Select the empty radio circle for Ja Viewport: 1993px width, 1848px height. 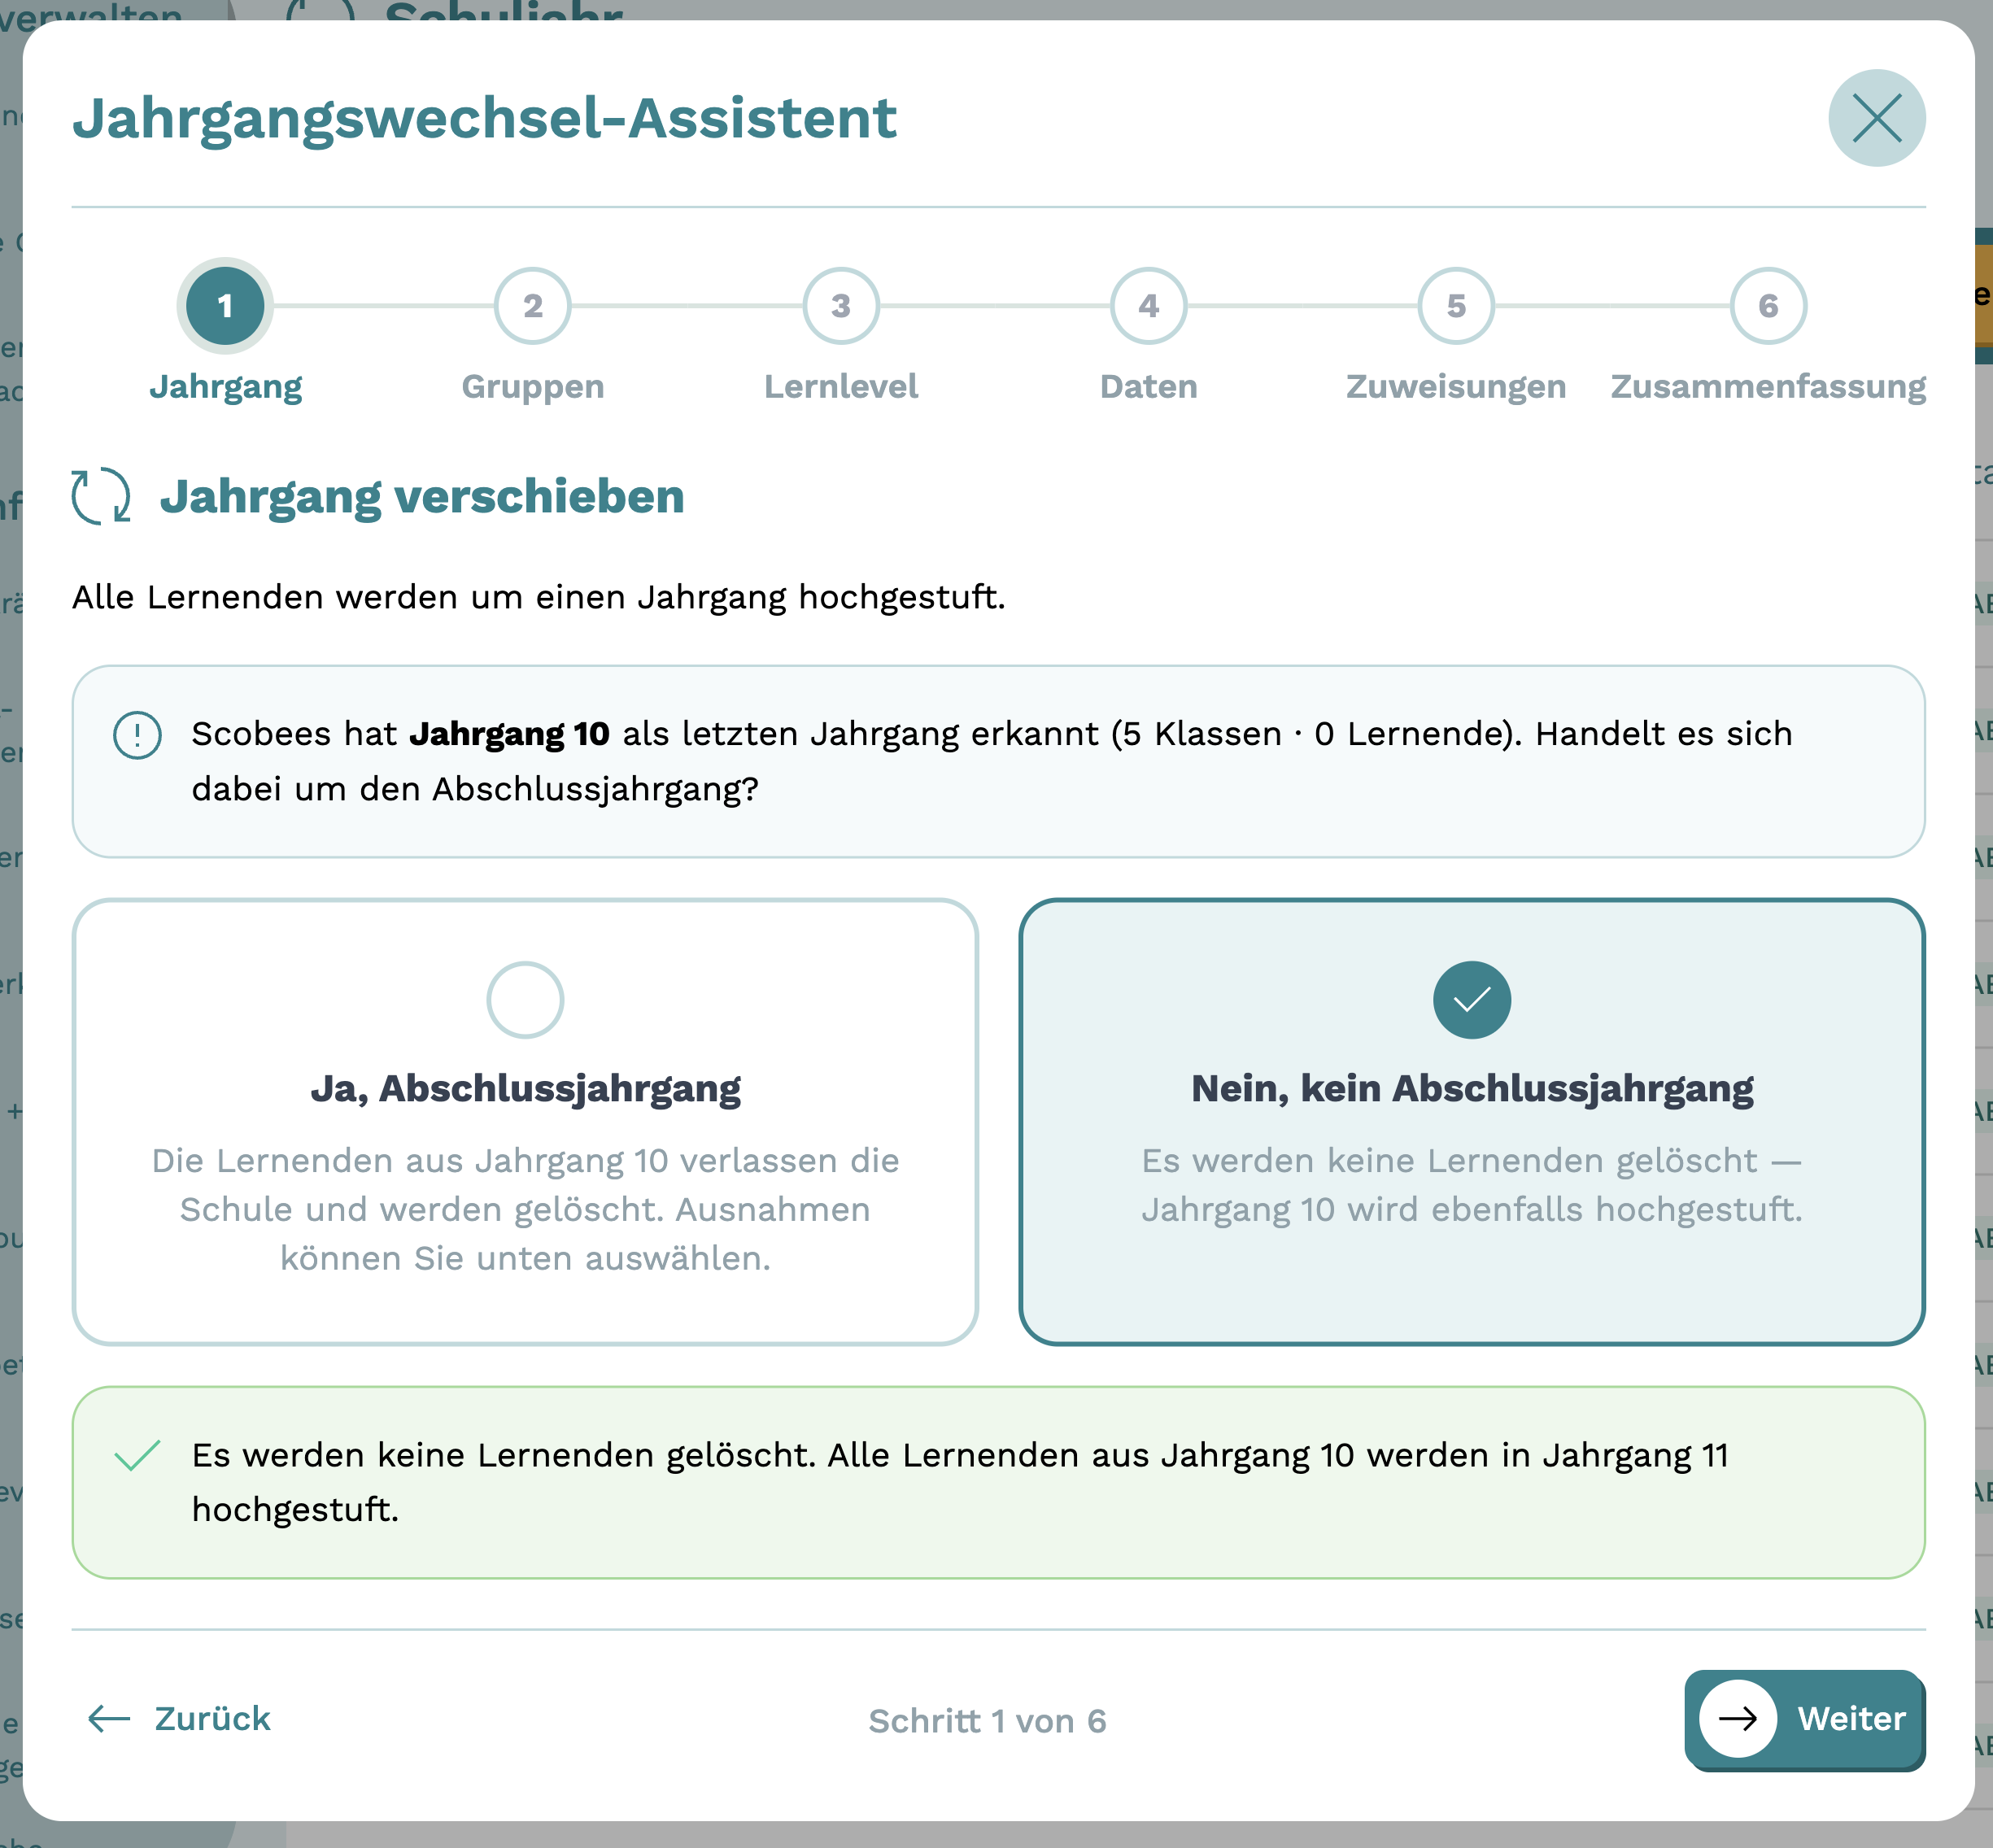point(525,1000)
